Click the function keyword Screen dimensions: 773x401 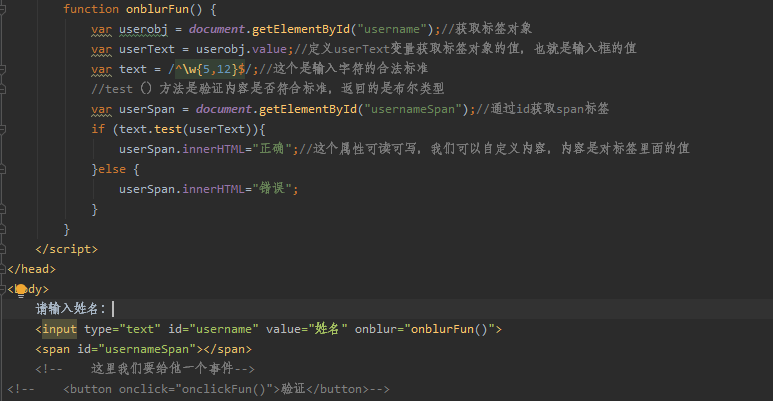(91, 9)
